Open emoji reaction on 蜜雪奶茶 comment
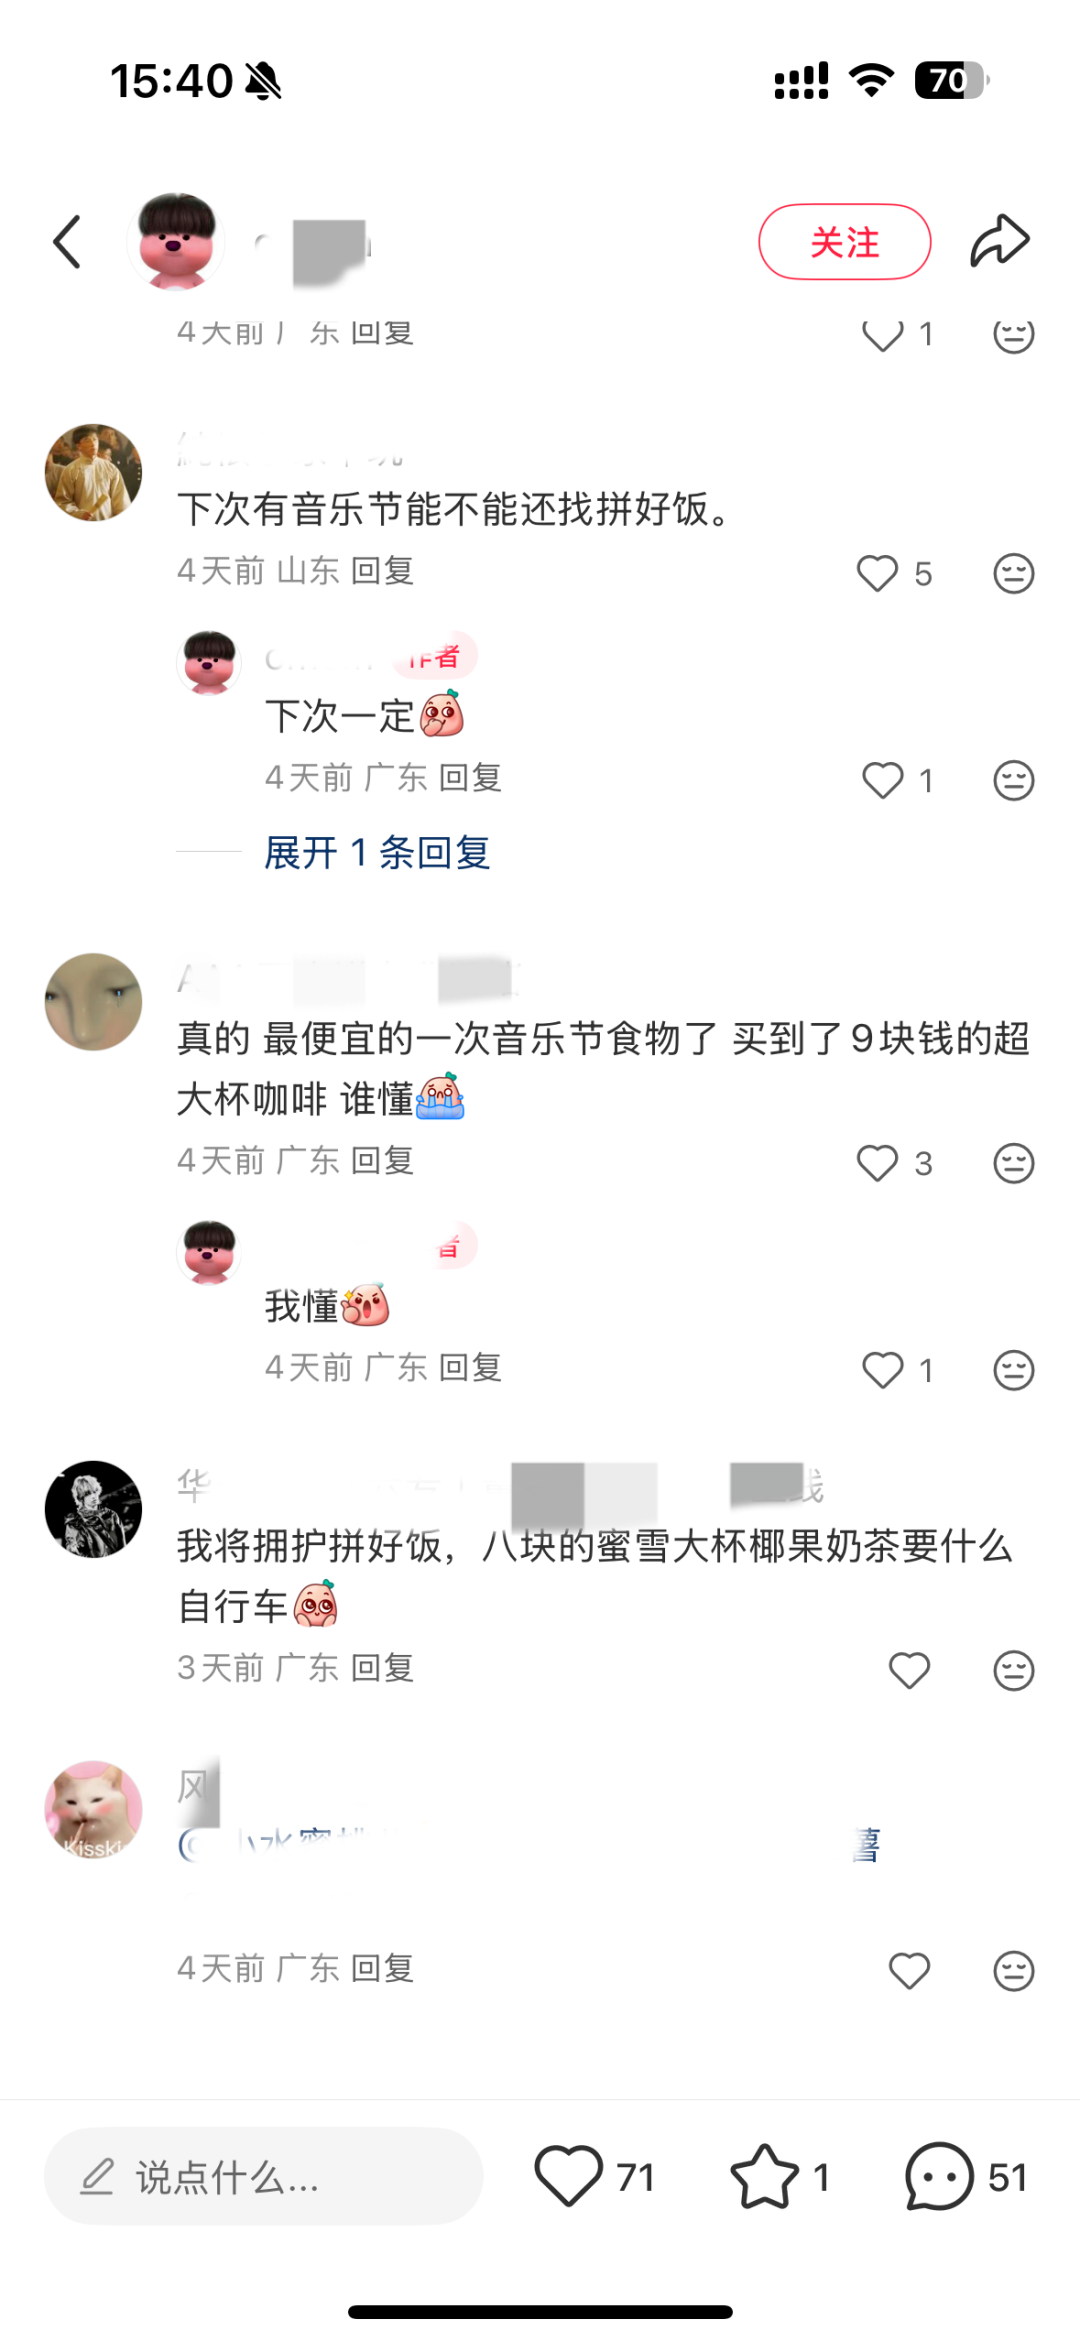Screen dimensions: 1080x2341 pyautogui.click(x=1013, y=1670)
